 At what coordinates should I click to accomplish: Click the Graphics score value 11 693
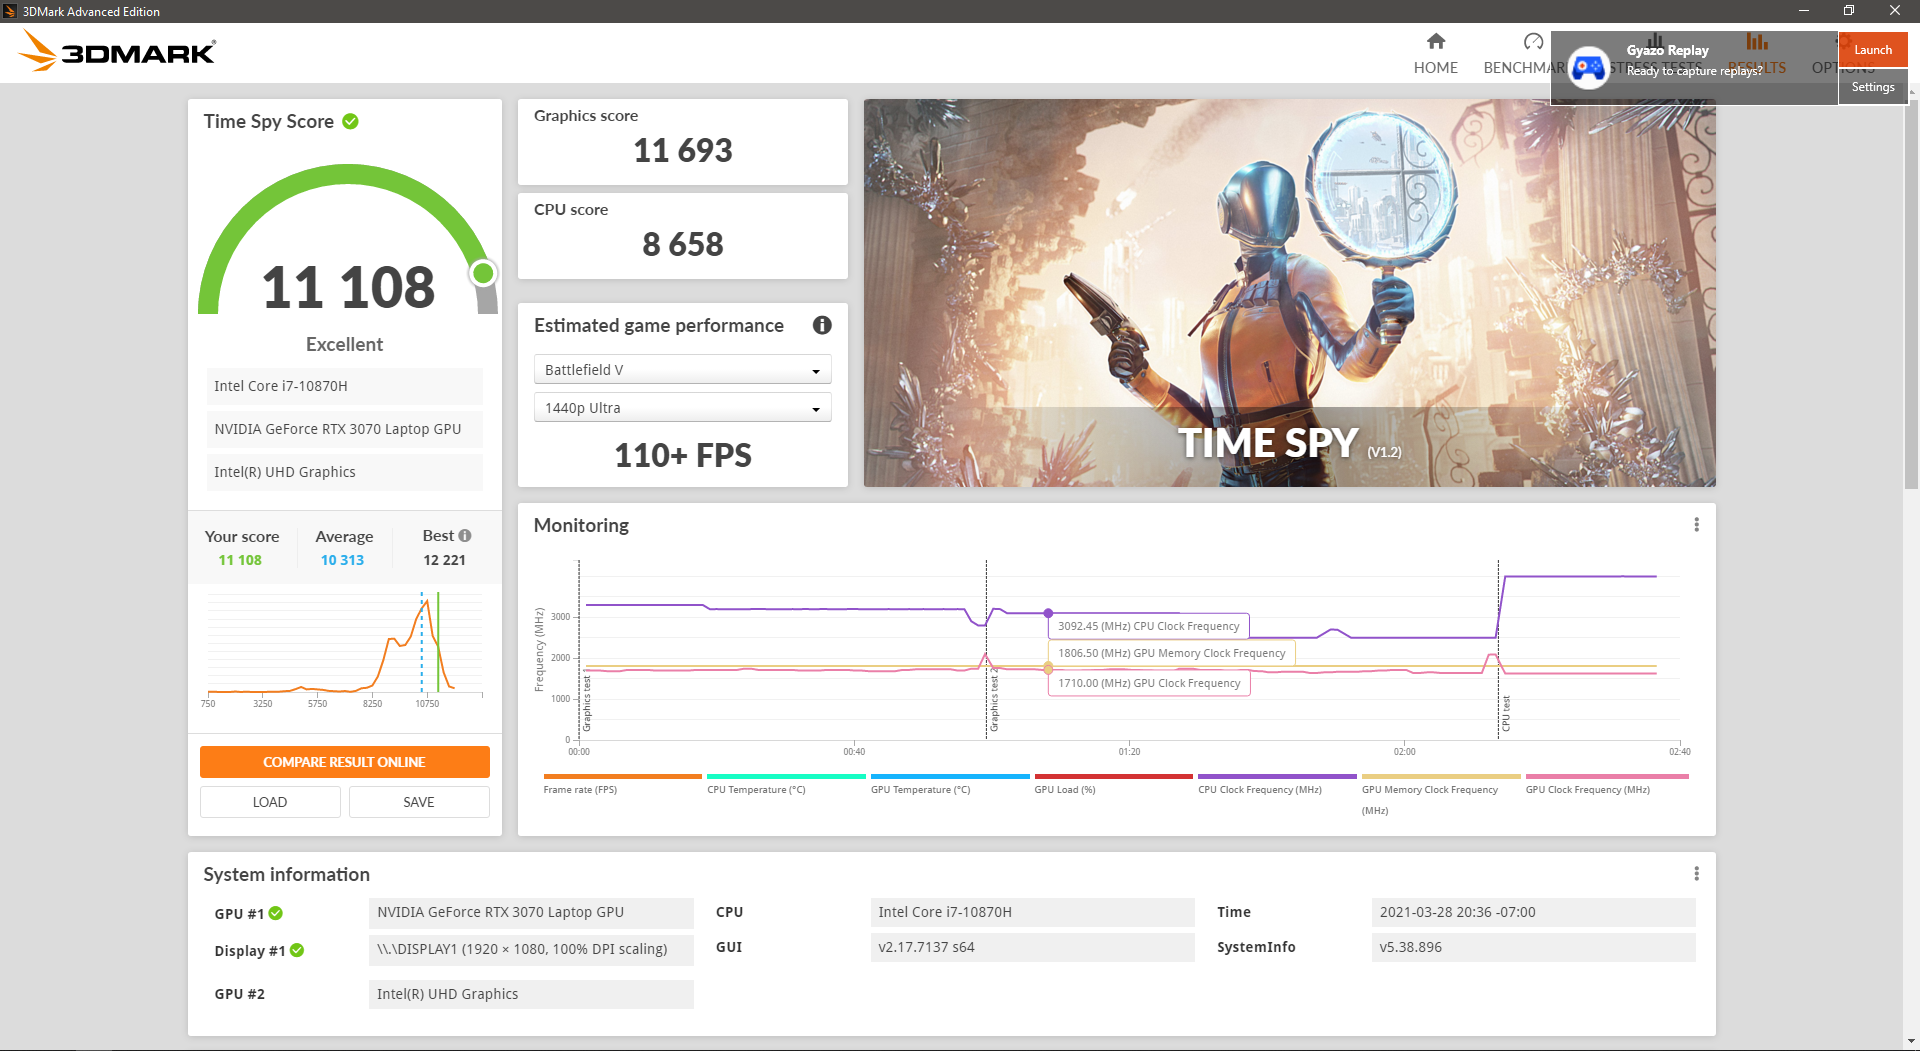coord(683,150)
